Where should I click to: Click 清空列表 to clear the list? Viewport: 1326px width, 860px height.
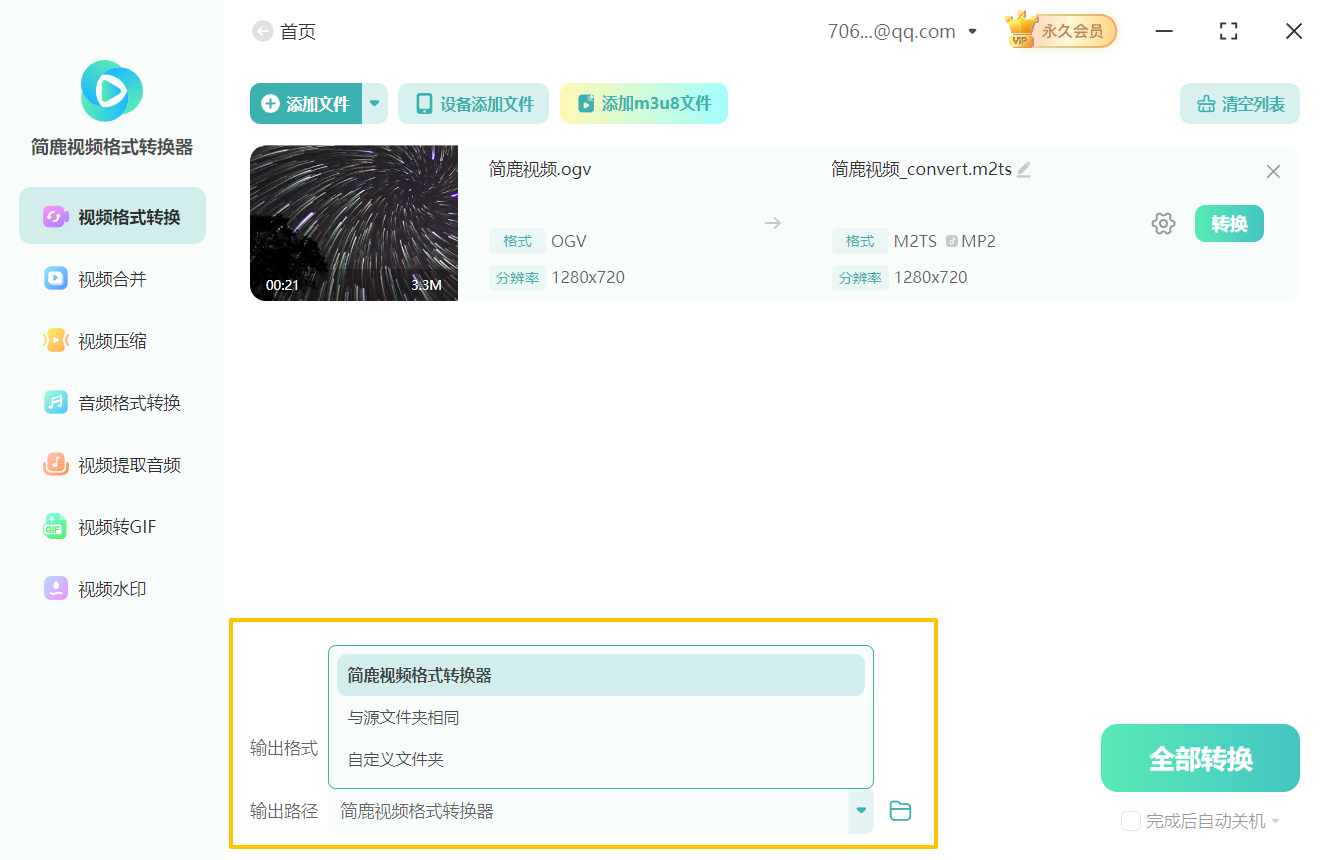1240,103
